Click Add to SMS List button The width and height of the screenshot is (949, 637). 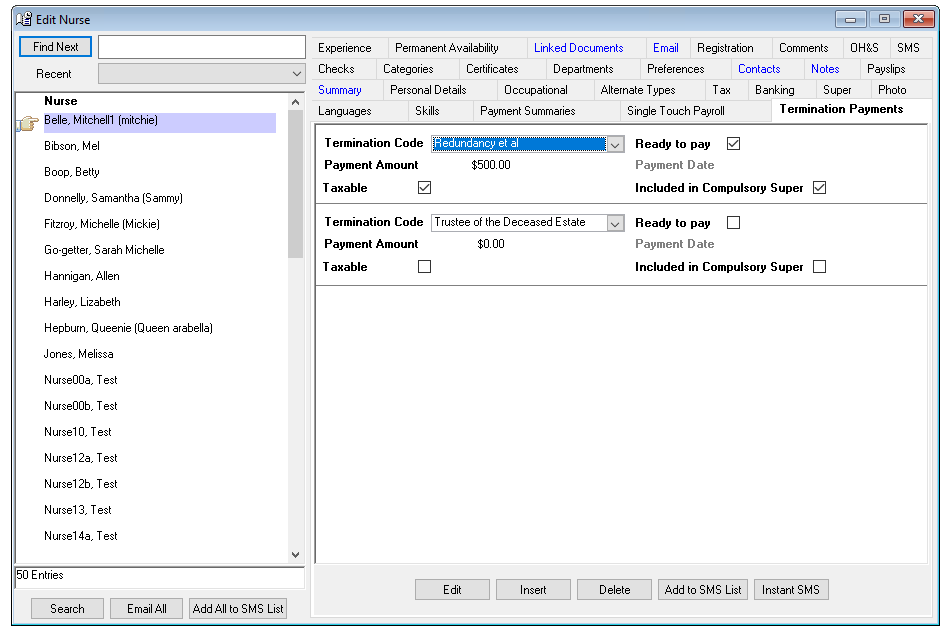click(703, 590)
